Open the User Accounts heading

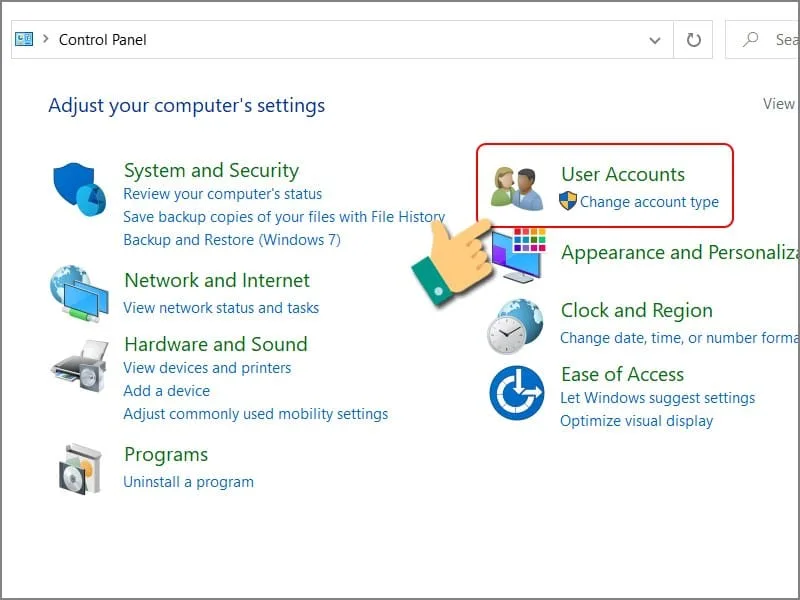622,174
